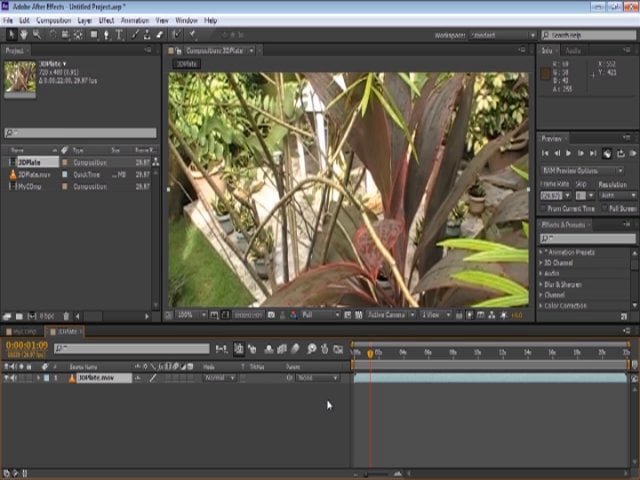Enable the From Current Time checkbox
This screenshot has width=640, height=480.
543,209
